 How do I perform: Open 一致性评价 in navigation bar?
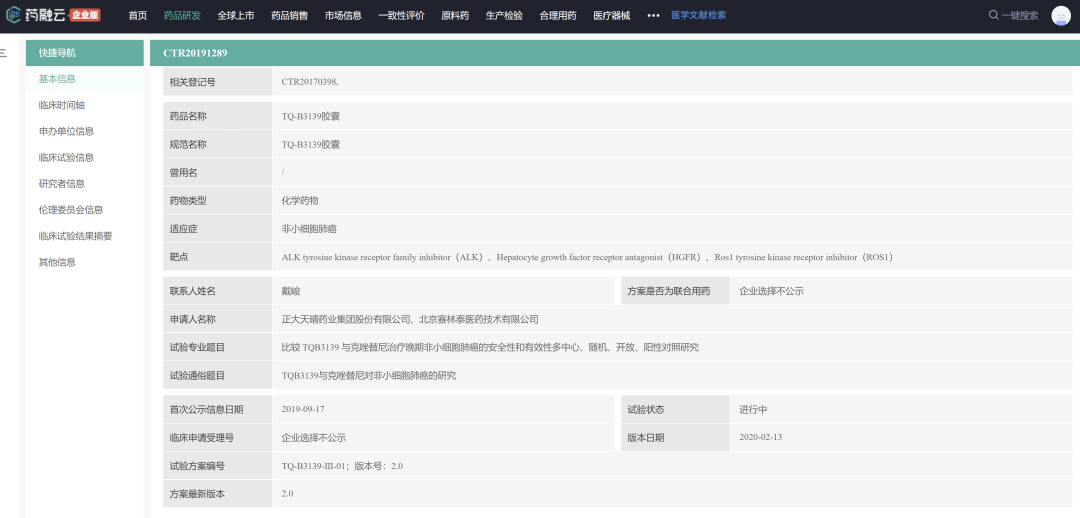click(x=399, y=15)
